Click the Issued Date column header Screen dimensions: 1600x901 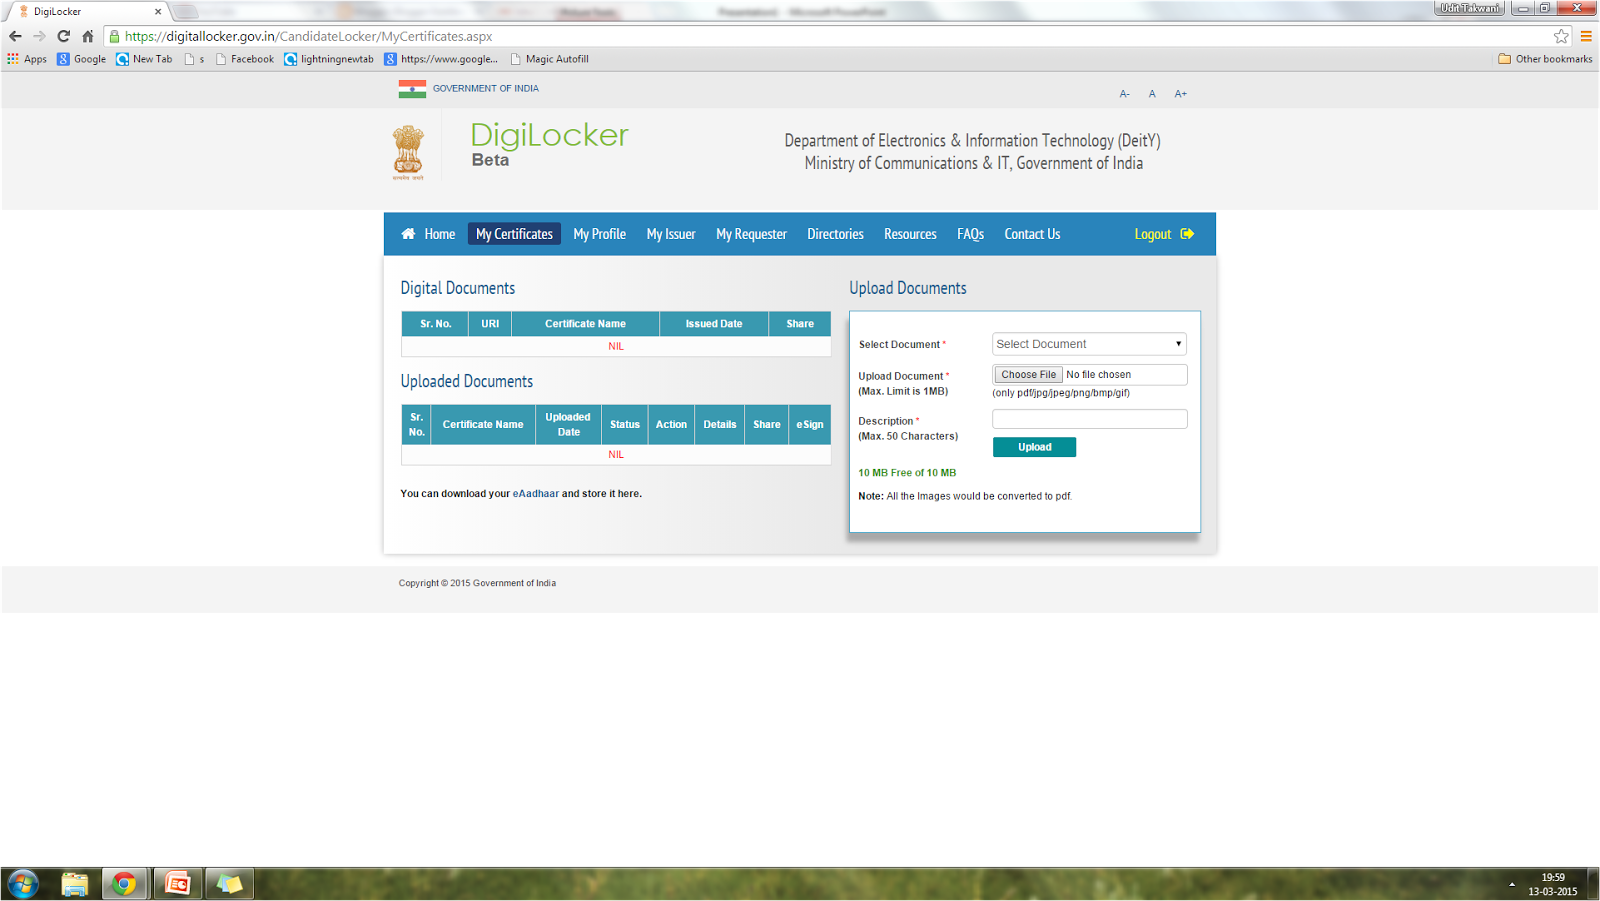[714, 324]
